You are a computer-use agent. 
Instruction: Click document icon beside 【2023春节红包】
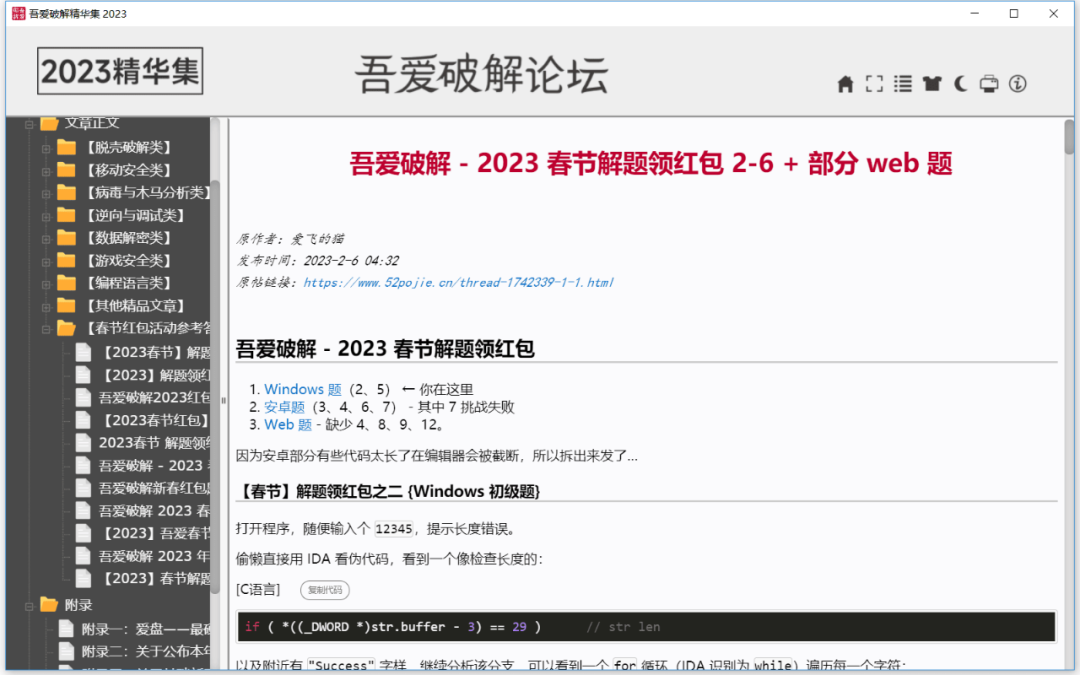[x=83, y=420]
